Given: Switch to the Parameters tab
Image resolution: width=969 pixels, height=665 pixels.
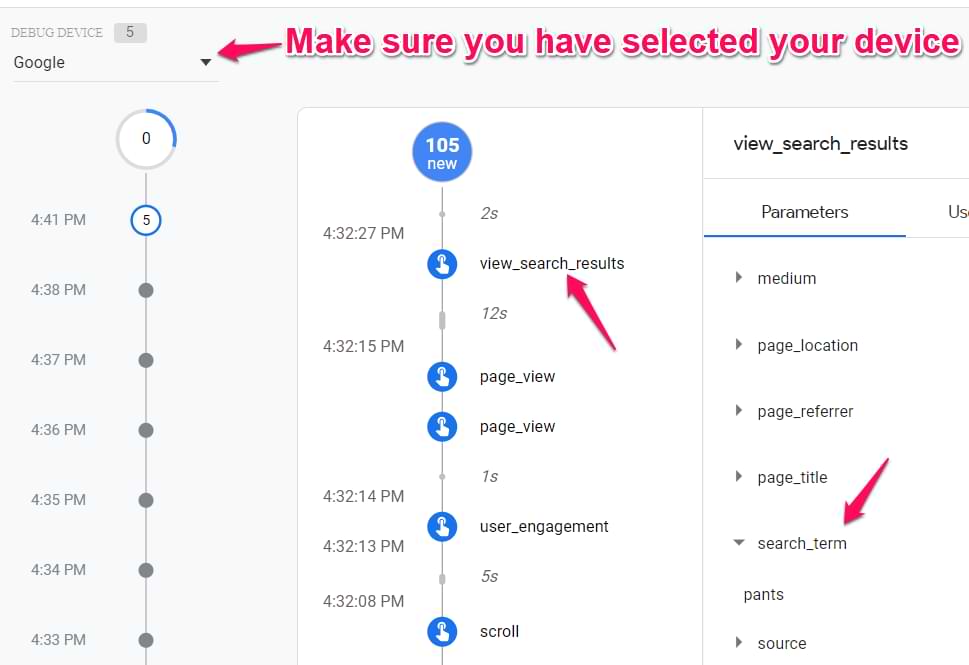Looking at the screenshot, I should click(x=805, y=212).
